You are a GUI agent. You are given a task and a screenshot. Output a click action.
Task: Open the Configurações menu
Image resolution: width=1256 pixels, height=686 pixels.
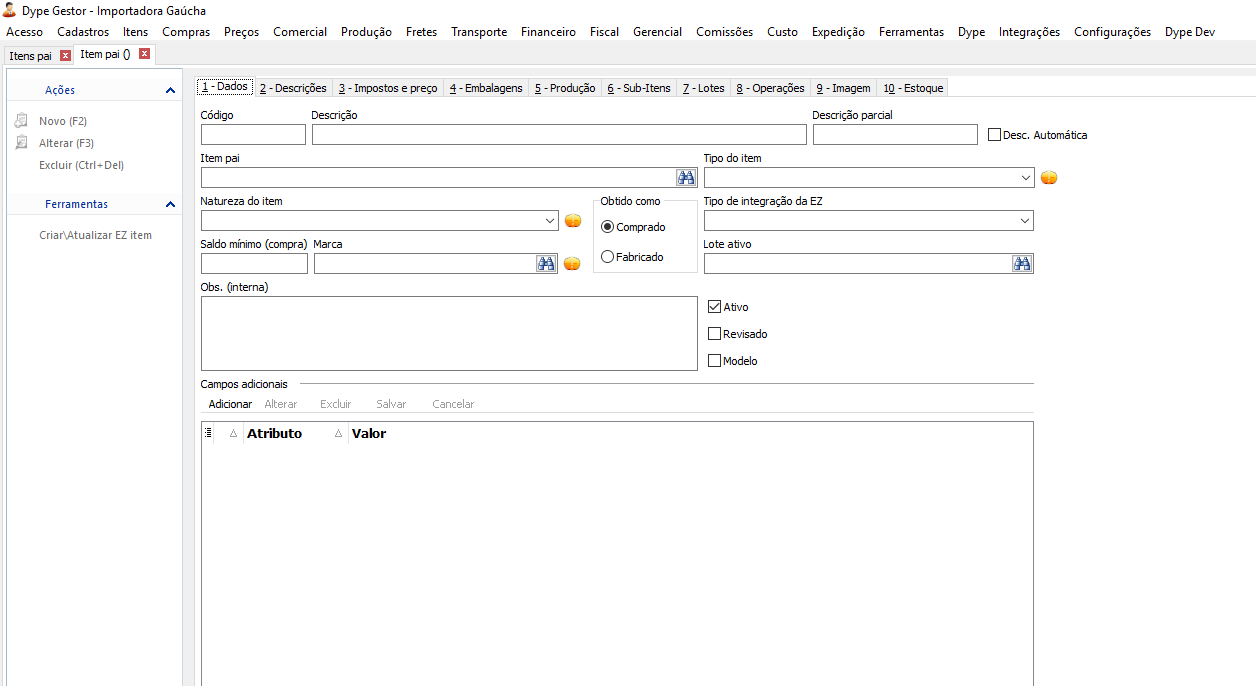[x=1112, y=32]
